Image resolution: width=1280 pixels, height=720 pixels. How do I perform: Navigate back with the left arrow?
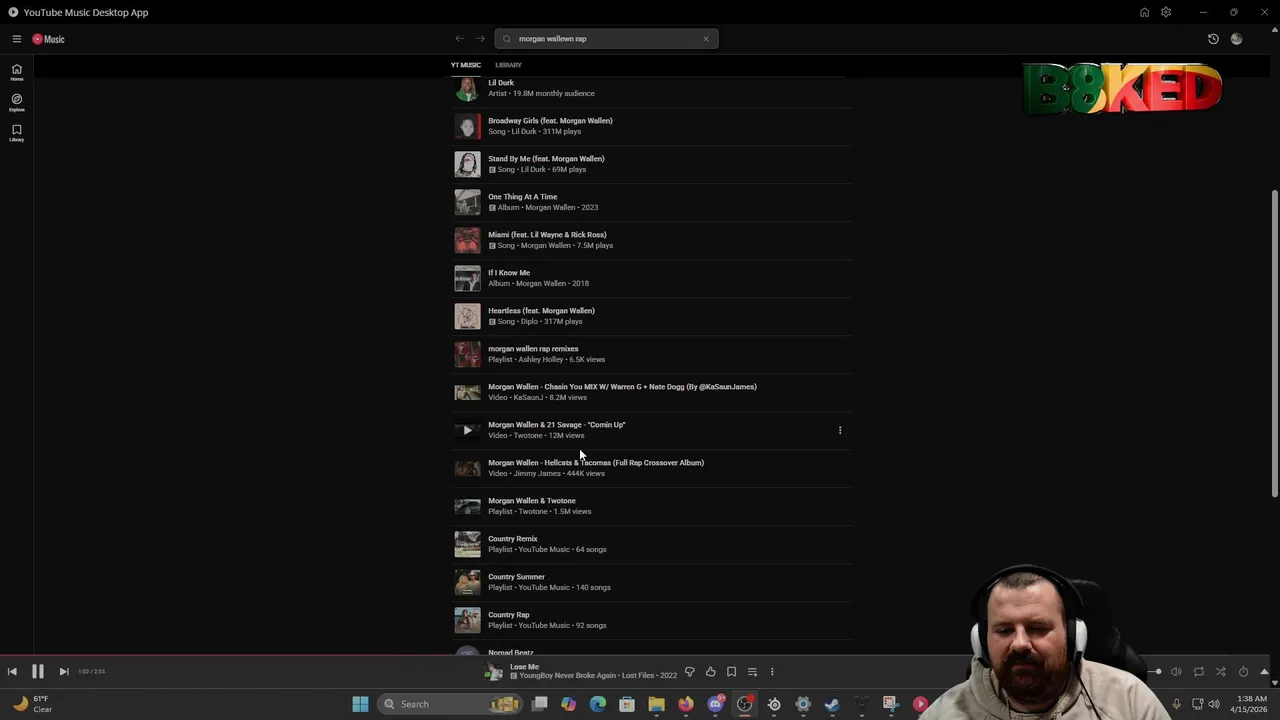459,39
